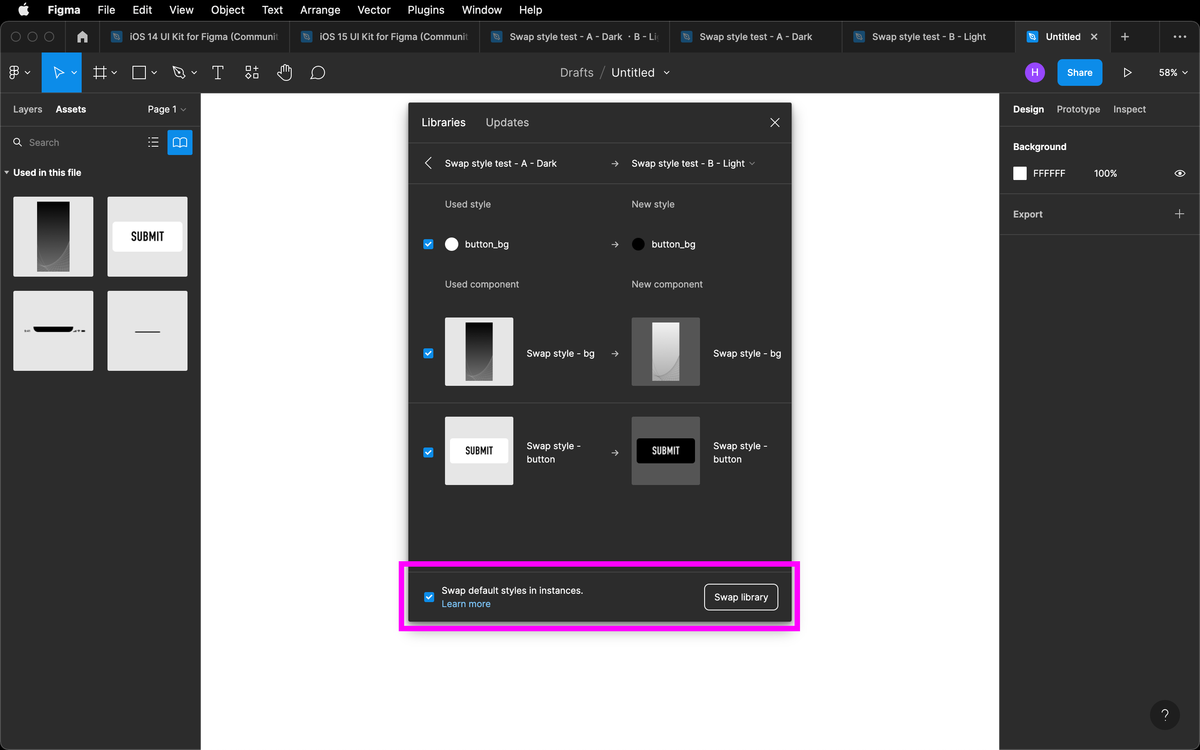Open the Untitled file name dropdown arrow
1200x750 pixels.
point(667,73)
